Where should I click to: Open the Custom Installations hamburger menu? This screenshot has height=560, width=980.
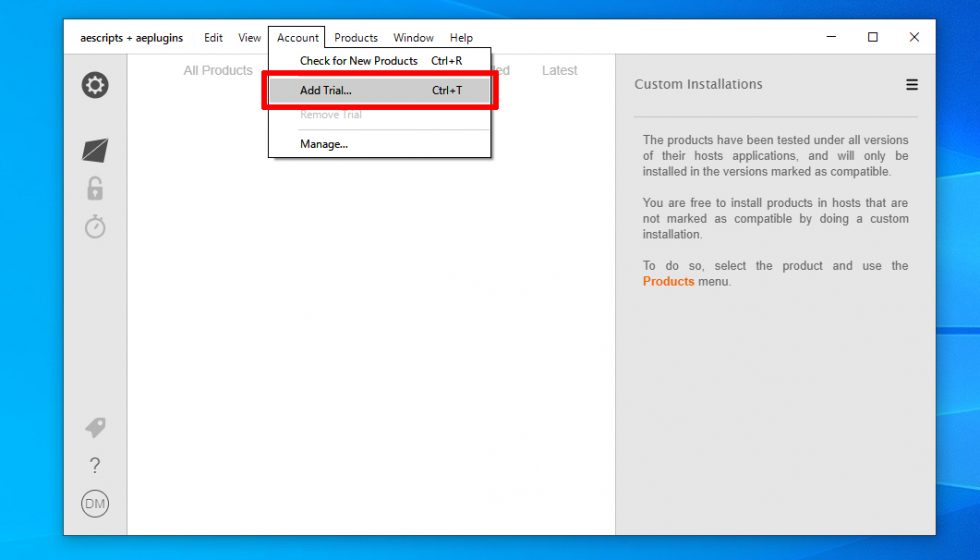[912, 84]
